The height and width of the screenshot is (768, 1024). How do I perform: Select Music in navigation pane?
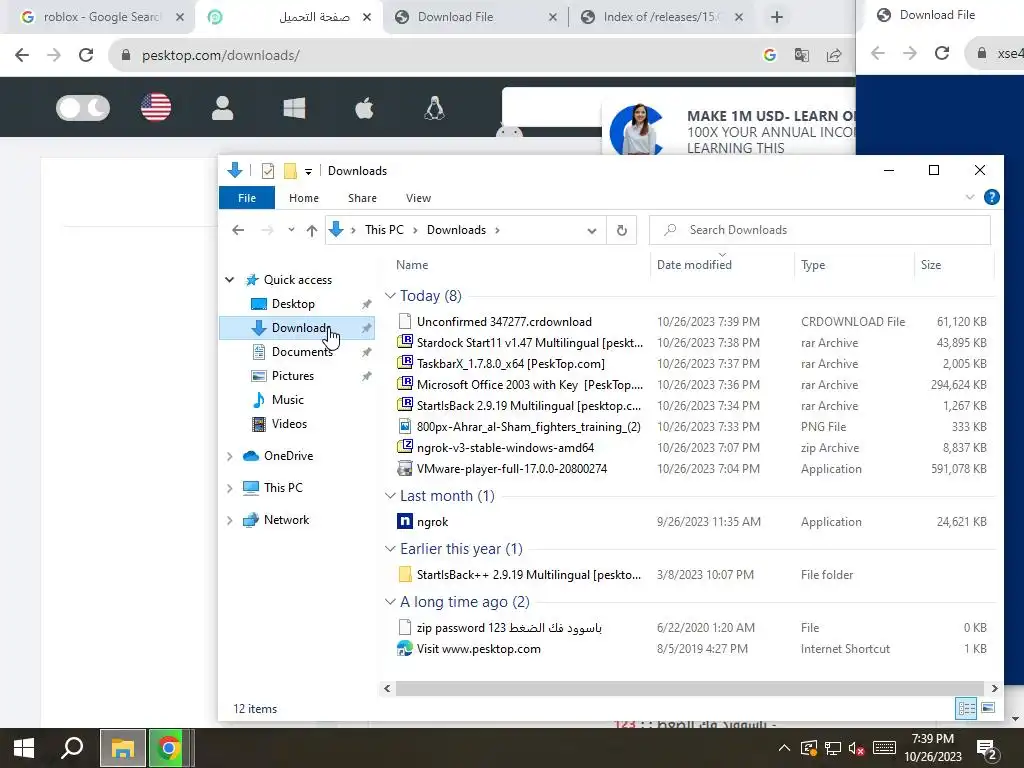pos(287,400)
